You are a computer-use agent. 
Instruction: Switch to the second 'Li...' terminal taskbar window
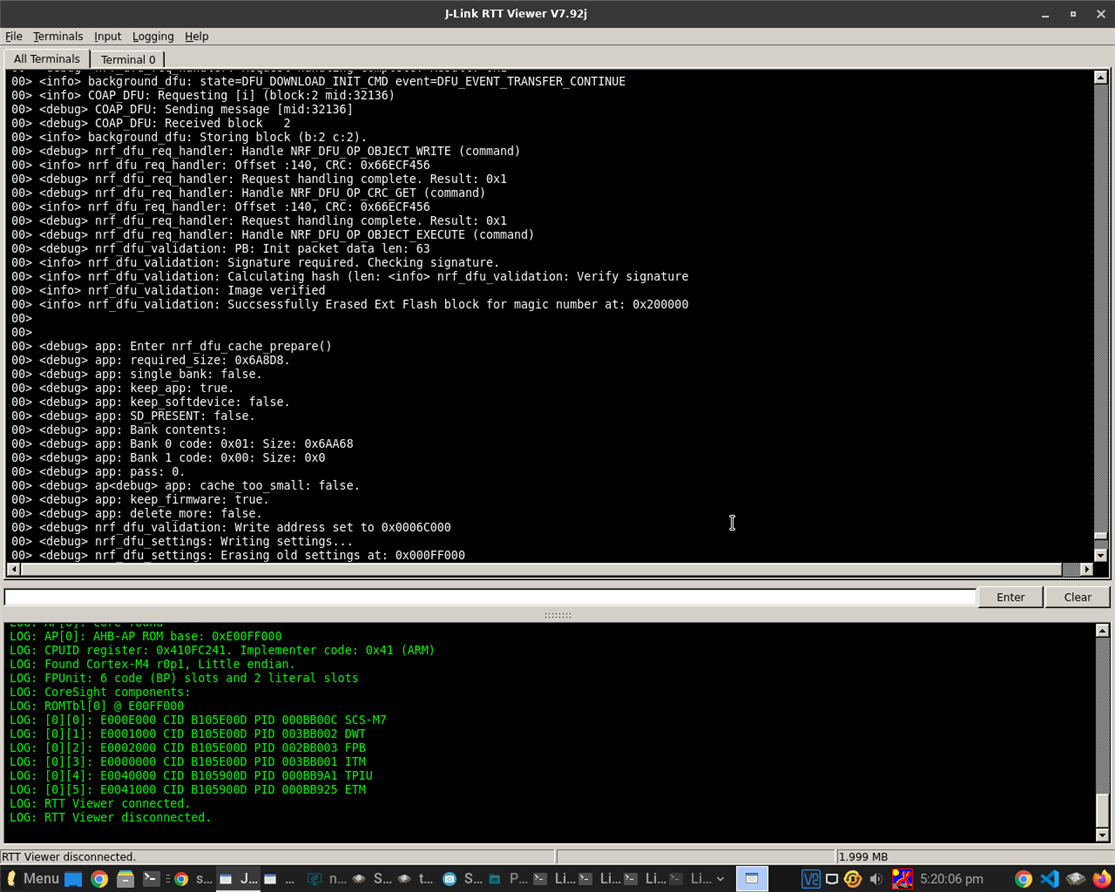599,879
